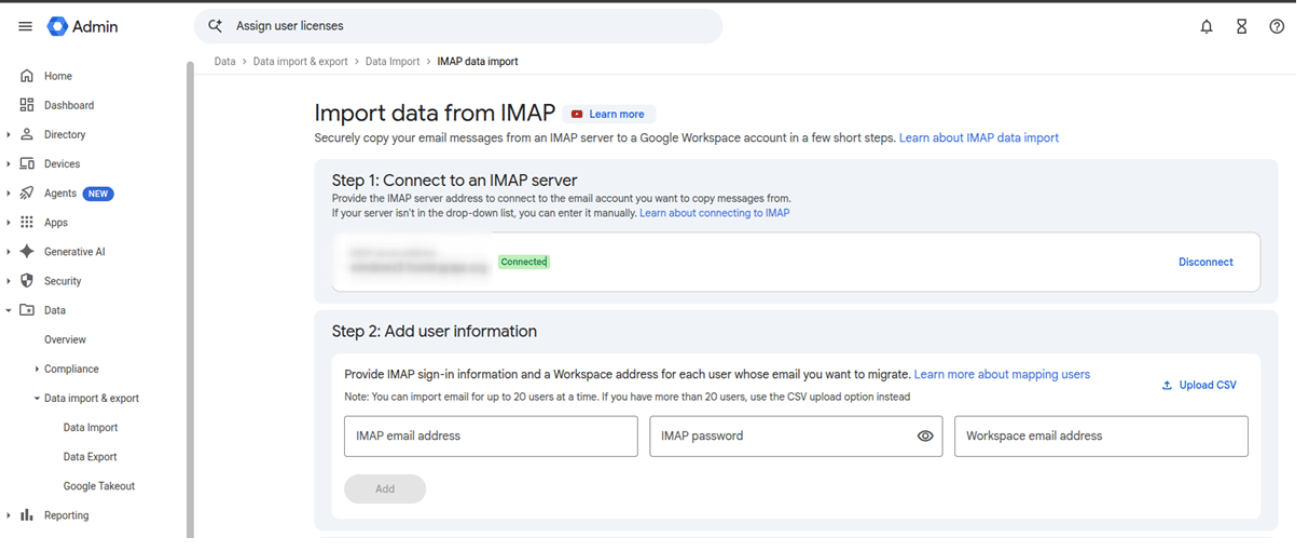Click the Learn more video button

click(608, 114)
